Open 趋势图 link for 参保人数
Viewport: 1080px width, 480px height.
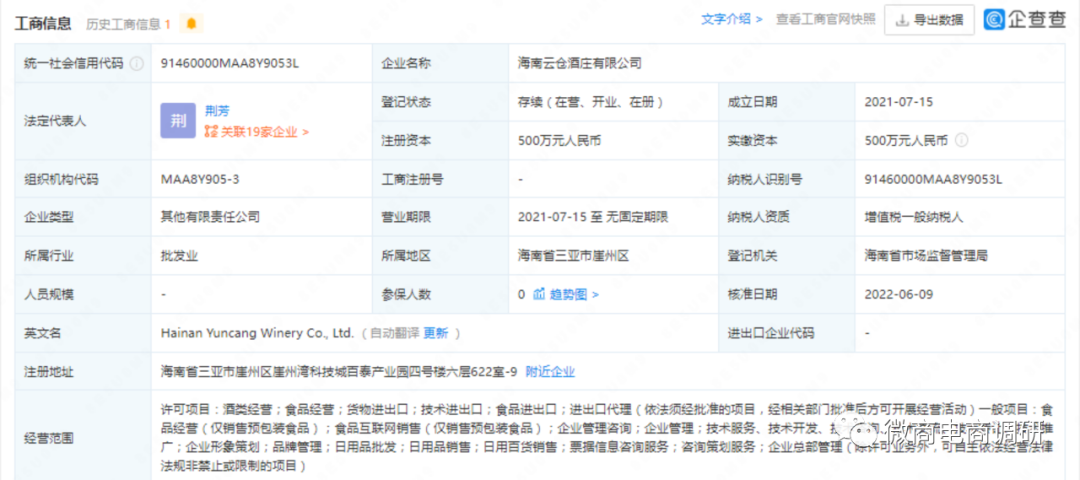click(574, 295)
